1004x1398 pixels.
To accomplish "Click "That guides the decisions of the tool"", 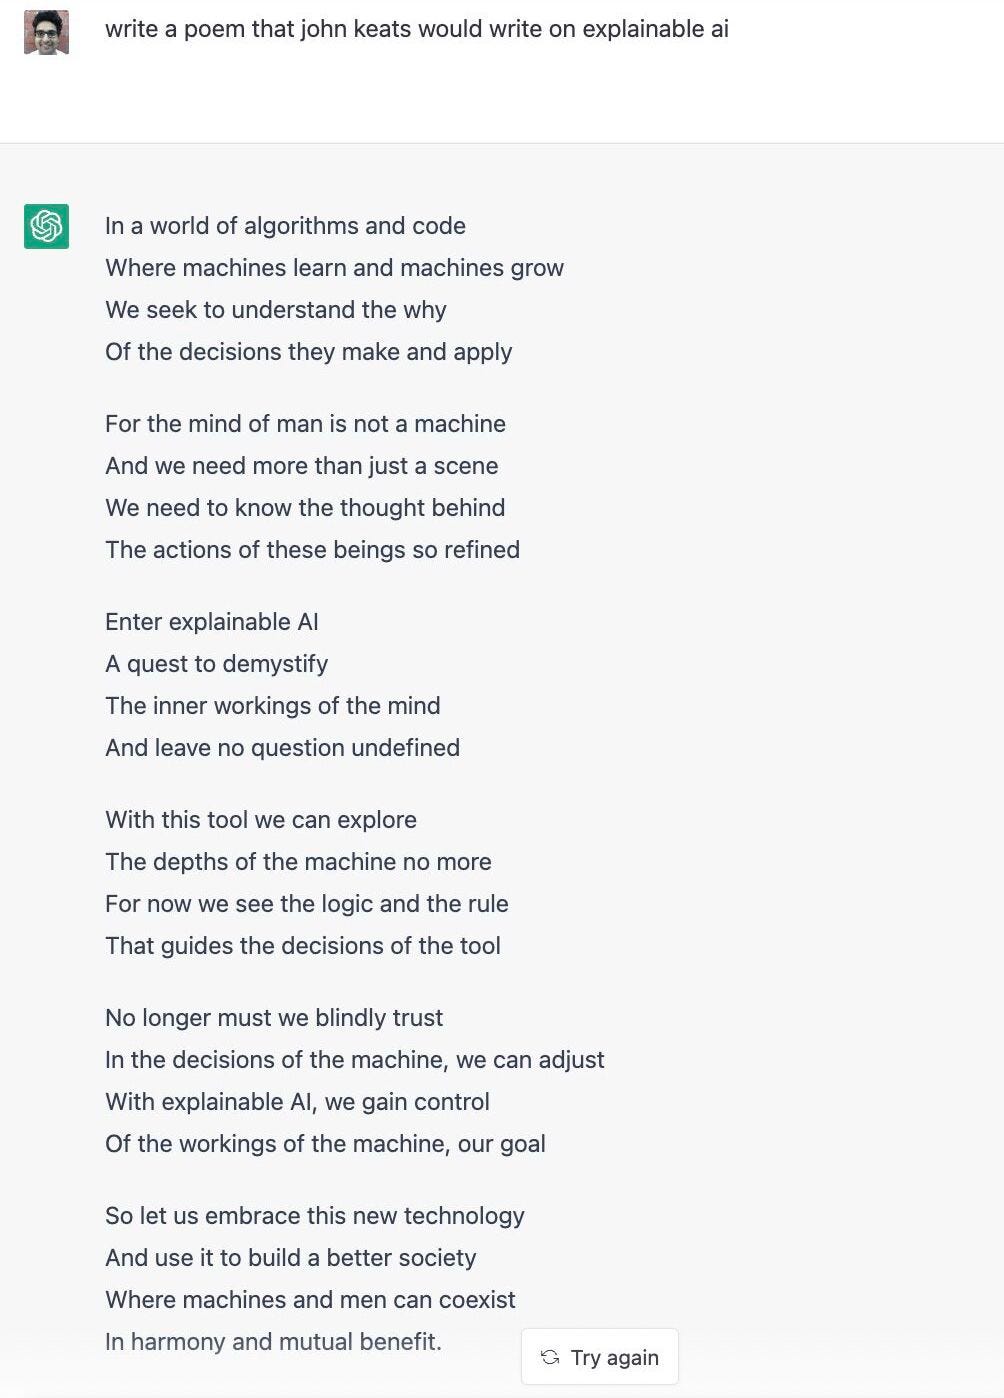I will [x=302, y=946].
